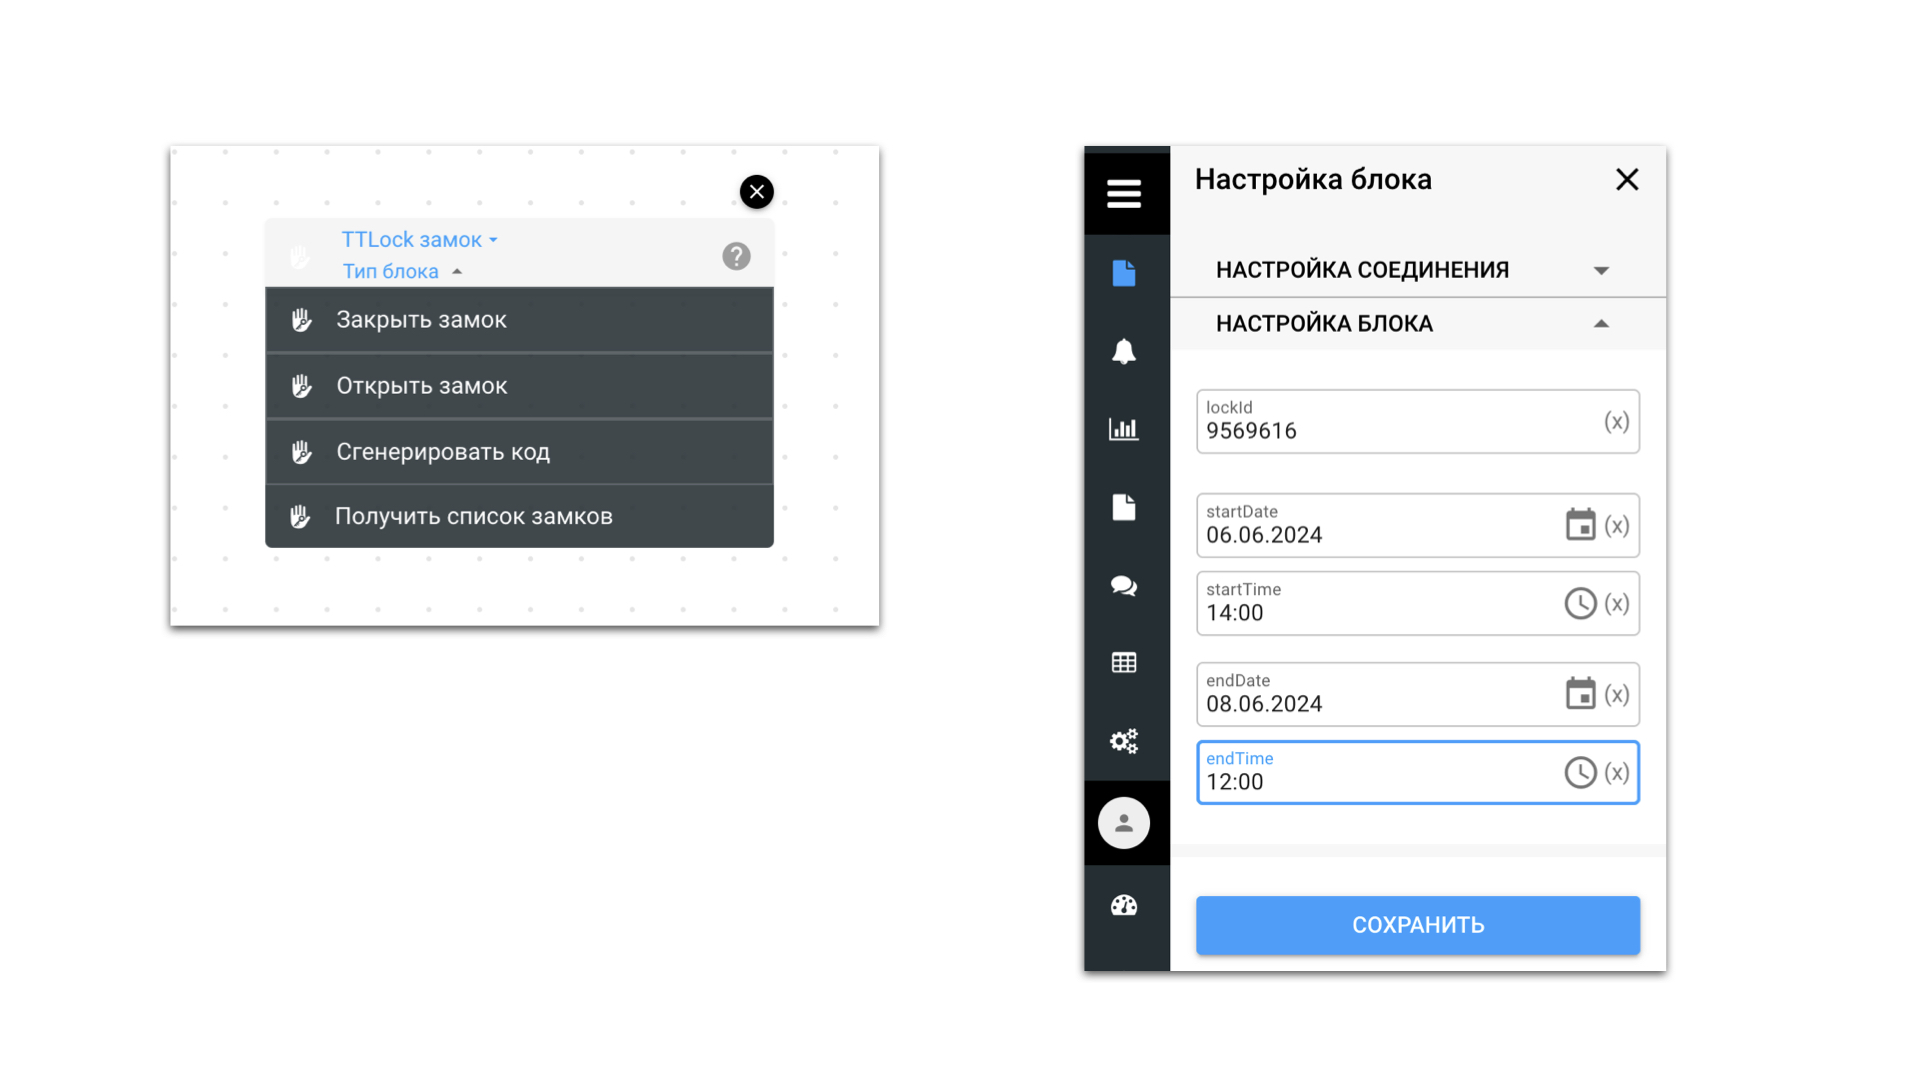
Task: Open the hamburger menu in the sidebar
Action: pyautogui.click(x=1124, y=193)
